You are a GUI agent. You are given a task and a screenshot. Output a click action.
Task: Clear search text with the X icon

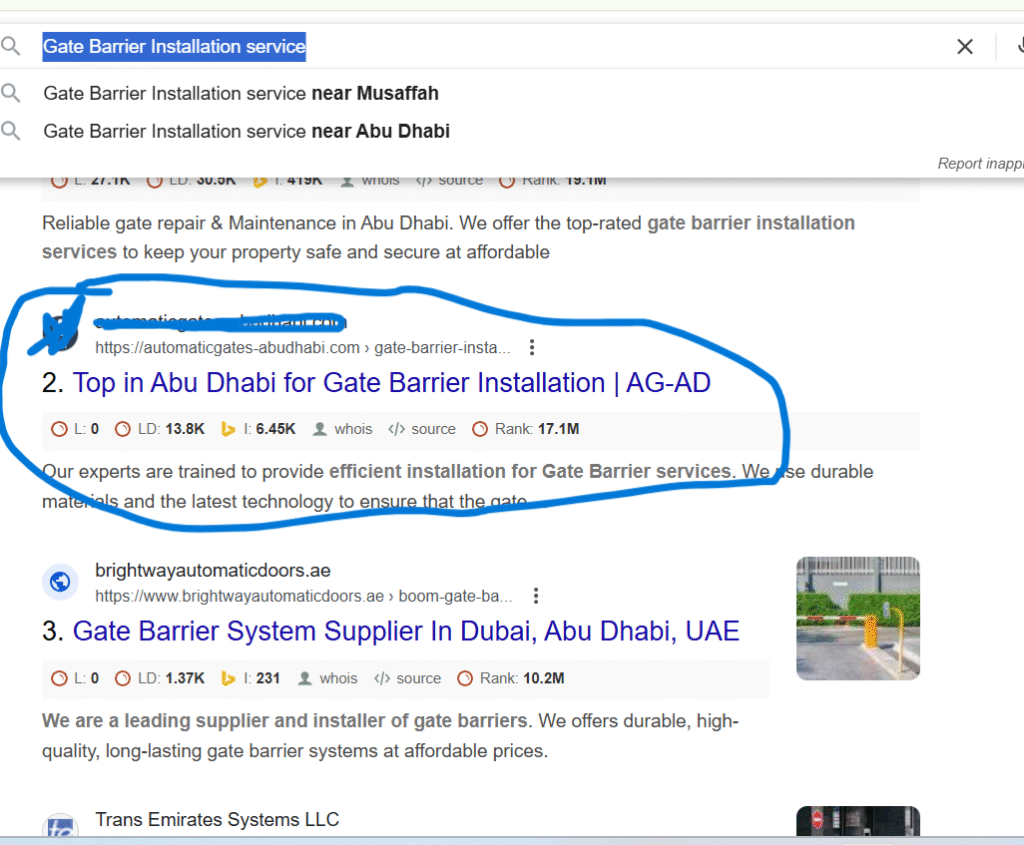click(964, 47)
